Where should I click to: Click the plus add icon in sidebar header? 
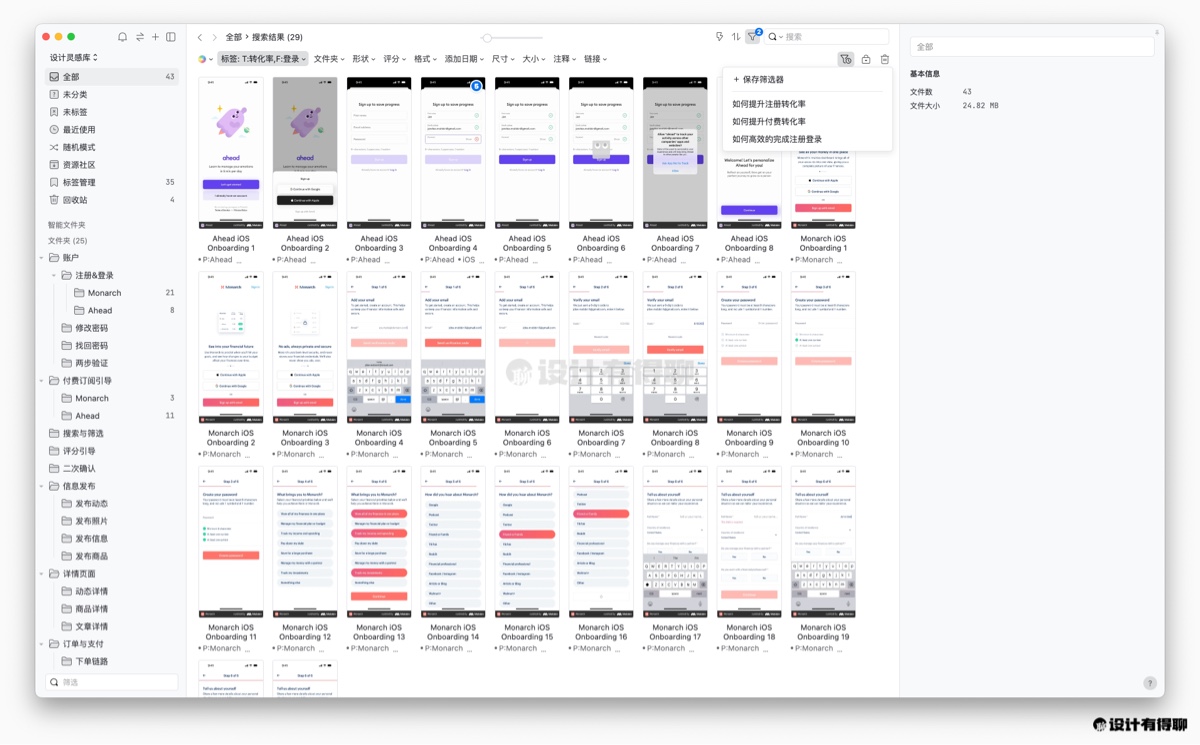(x=155, y=37)
